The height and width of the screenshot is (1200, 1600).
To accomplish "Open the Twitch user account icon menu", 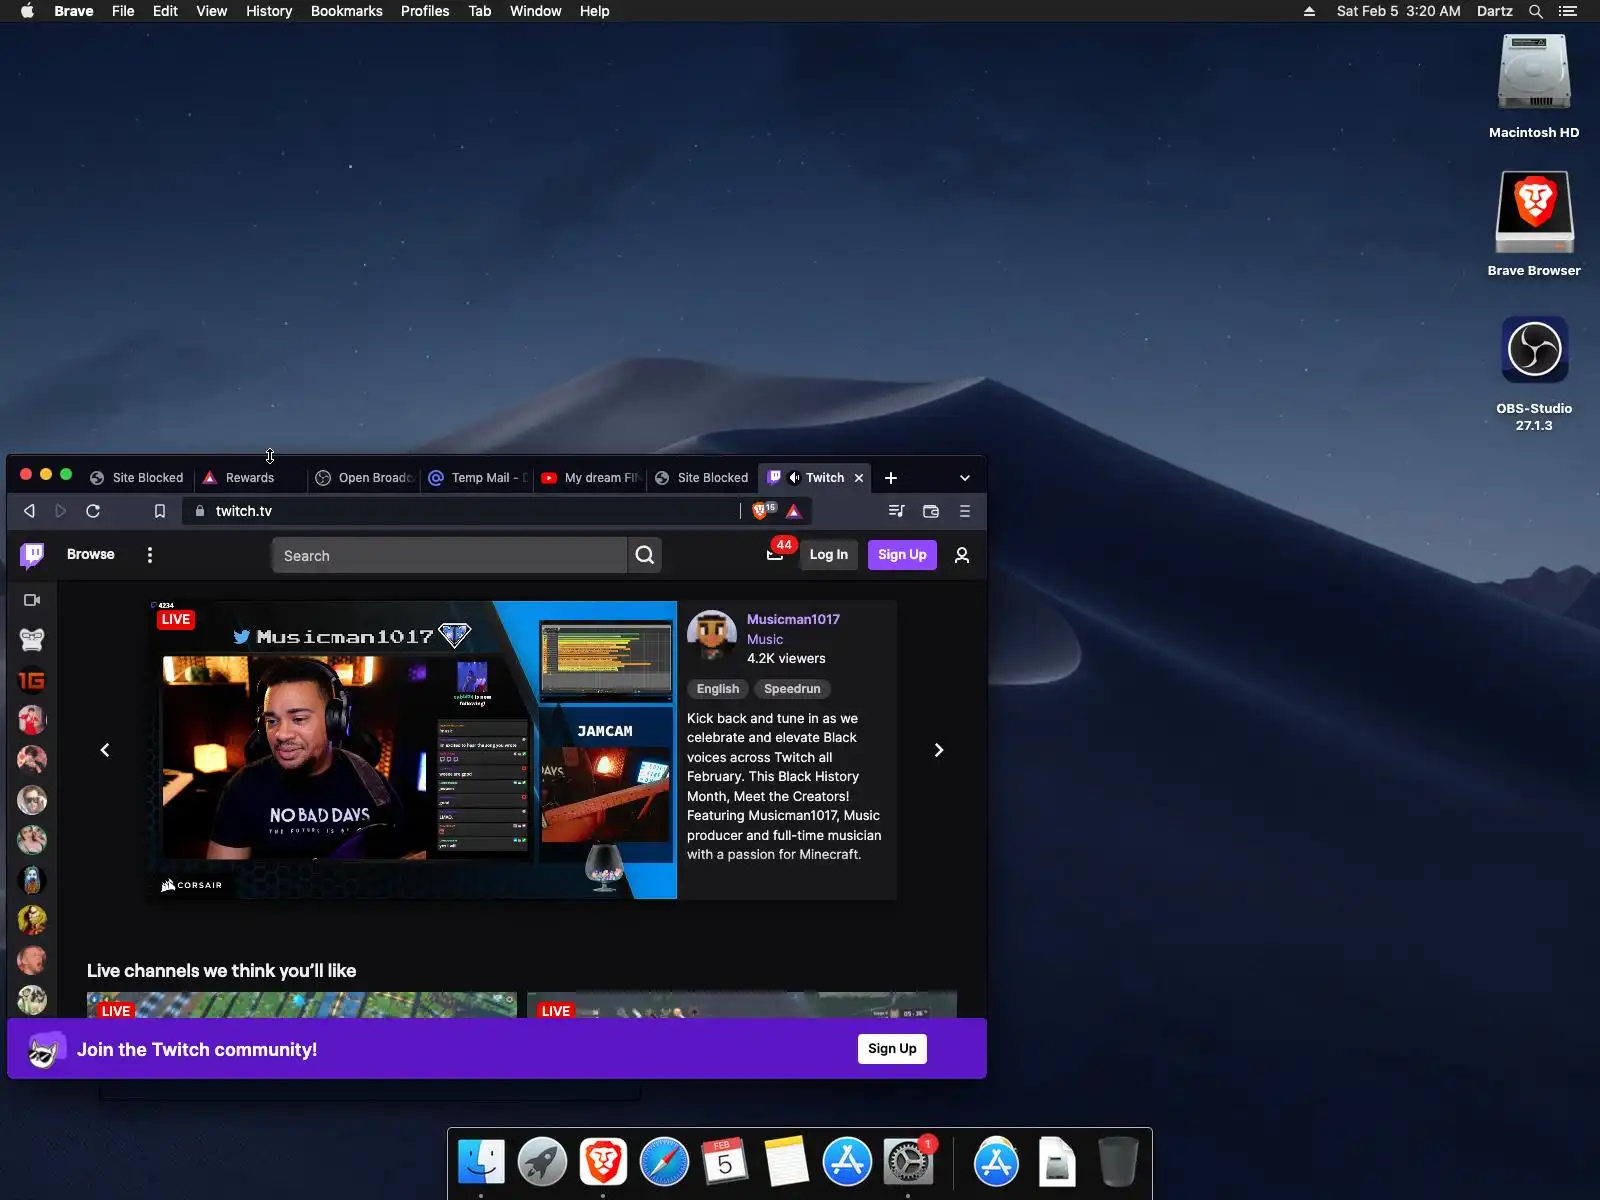I will (x=962, y=555).
